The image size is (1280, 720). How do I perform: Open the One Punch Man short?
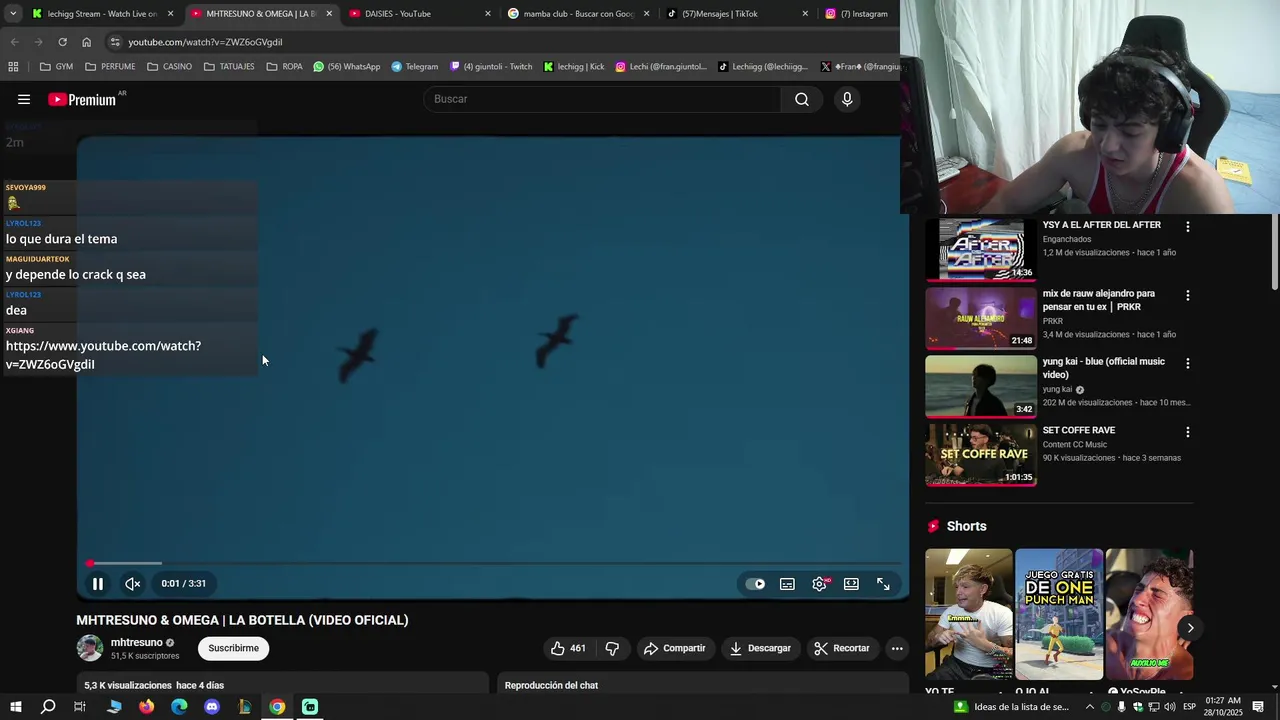[x=1059, y=614]
